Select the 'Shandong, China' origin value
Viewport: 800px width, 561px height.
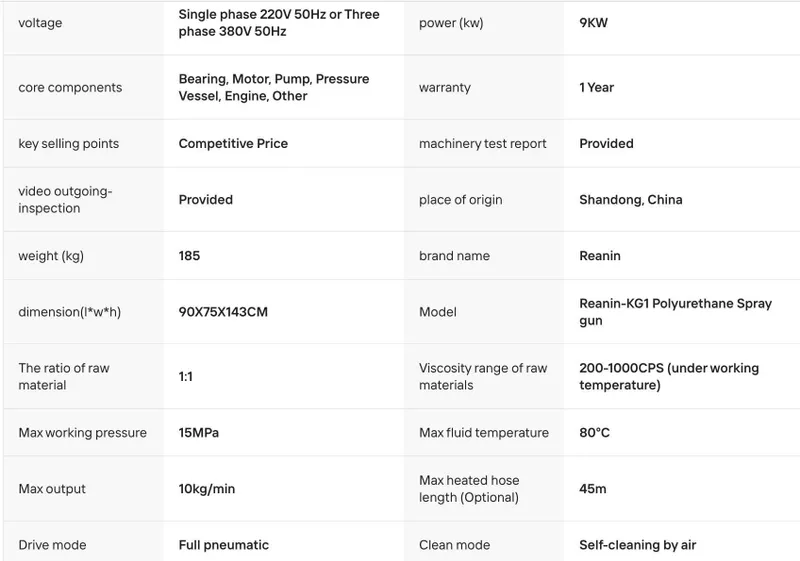[x=631, y=199]
